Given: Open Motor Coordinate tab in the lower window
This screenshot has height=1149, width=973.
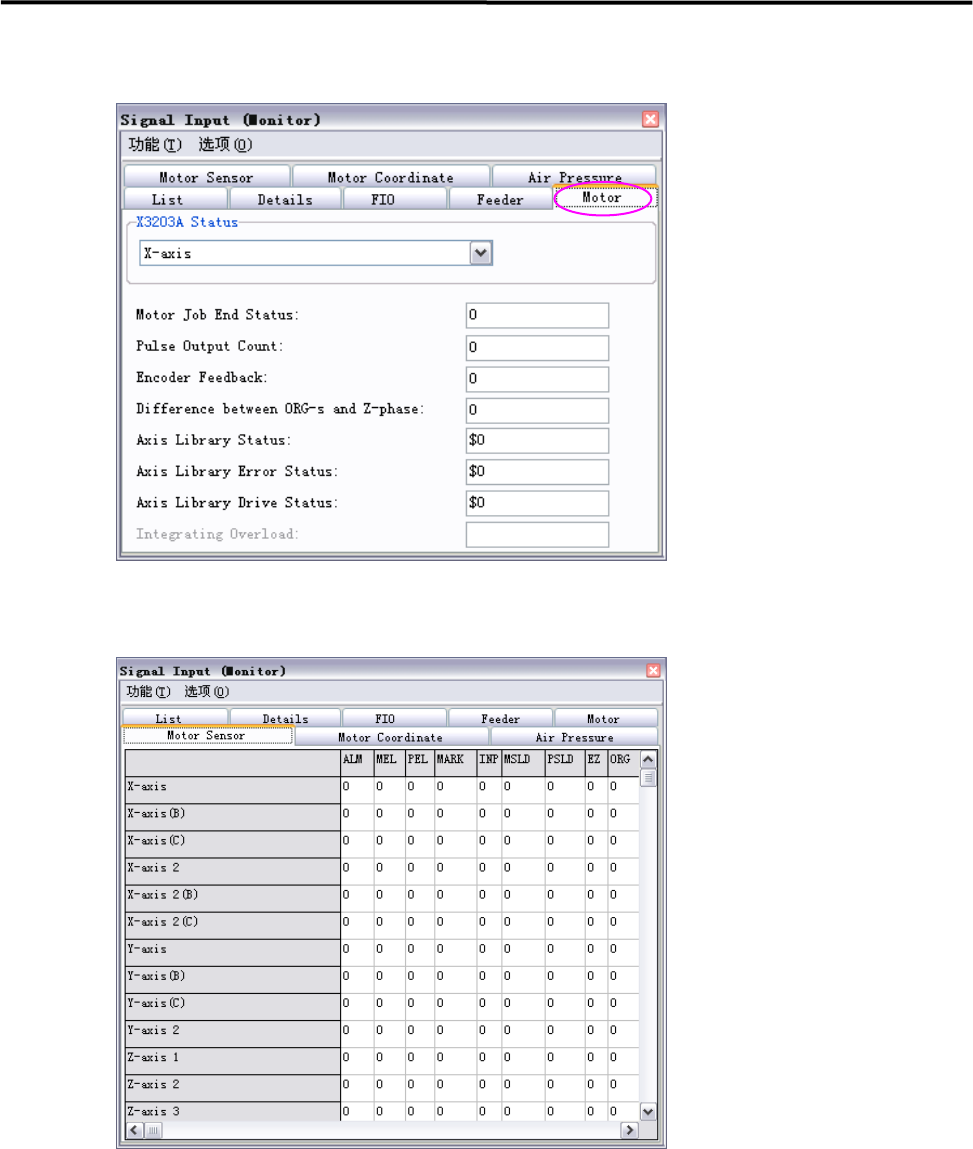Looking at the screenshot, I should tap(391, 737).
